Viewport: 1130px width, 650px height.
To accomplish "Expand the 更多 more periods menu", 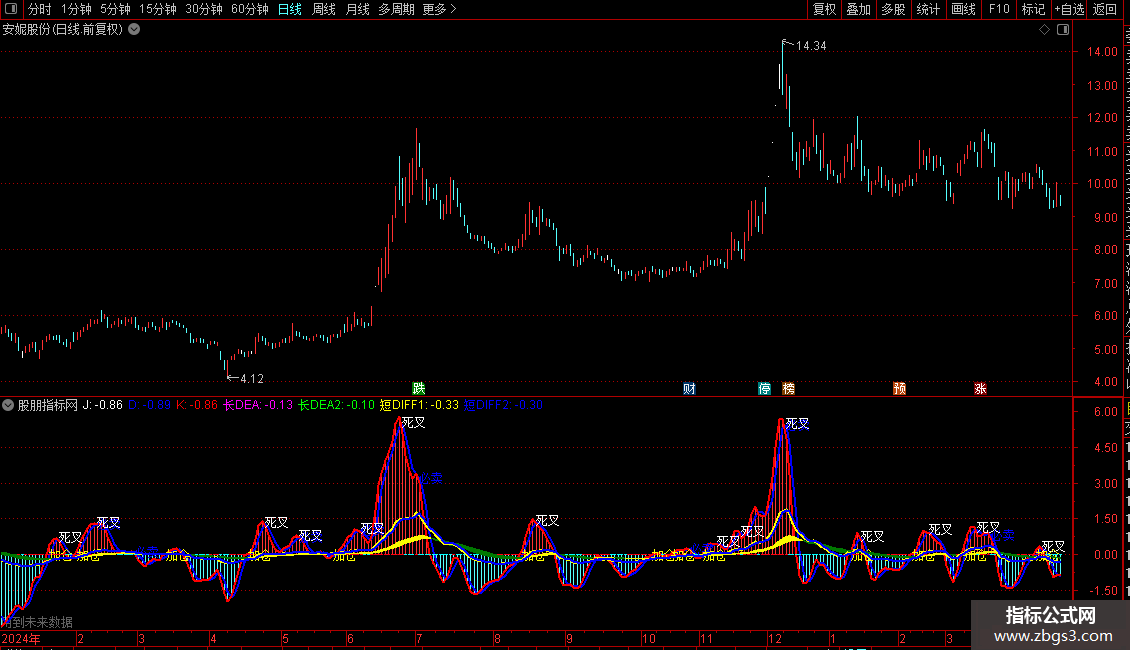I will (440, 9).
